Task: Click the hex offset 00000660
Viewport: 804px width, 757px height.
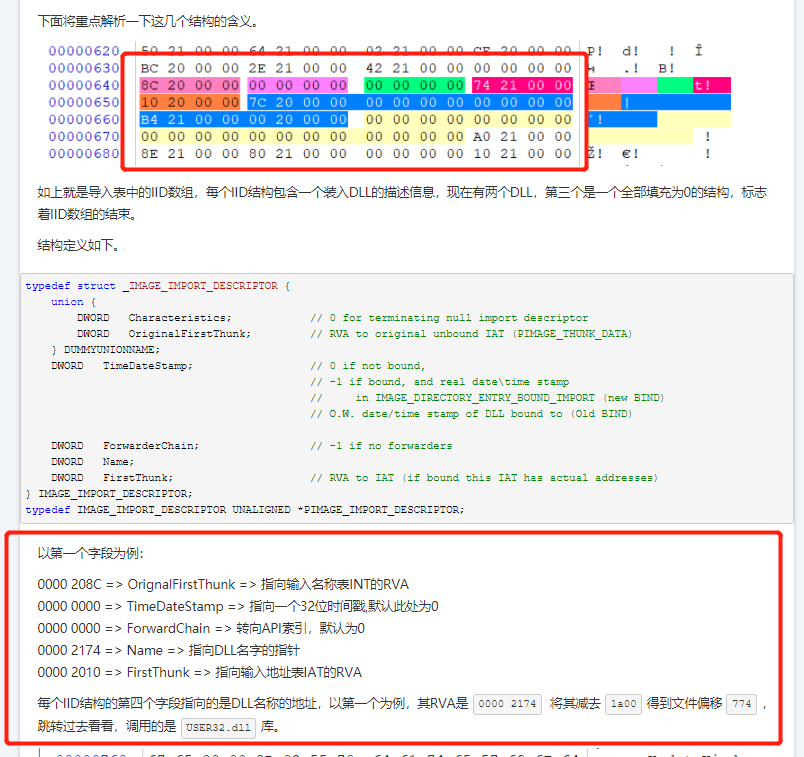Action: coord(84,119)
